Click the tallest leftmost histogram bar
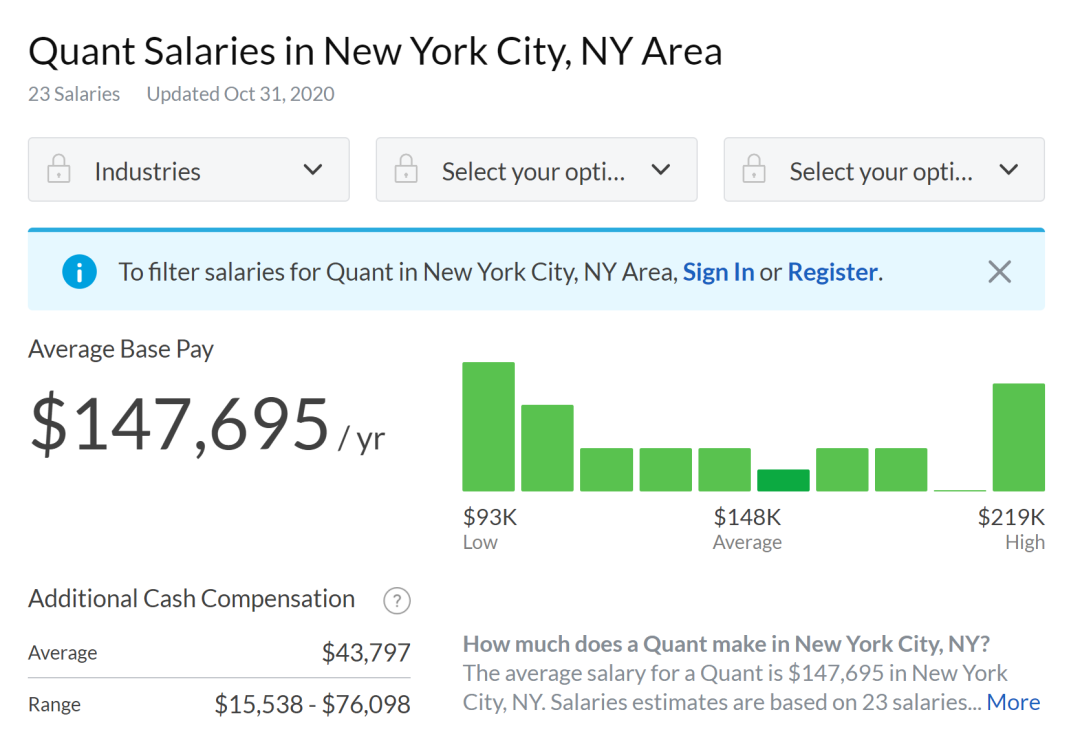The width and height of the screenshot is (1080, 743). click(x=488, y=427)
